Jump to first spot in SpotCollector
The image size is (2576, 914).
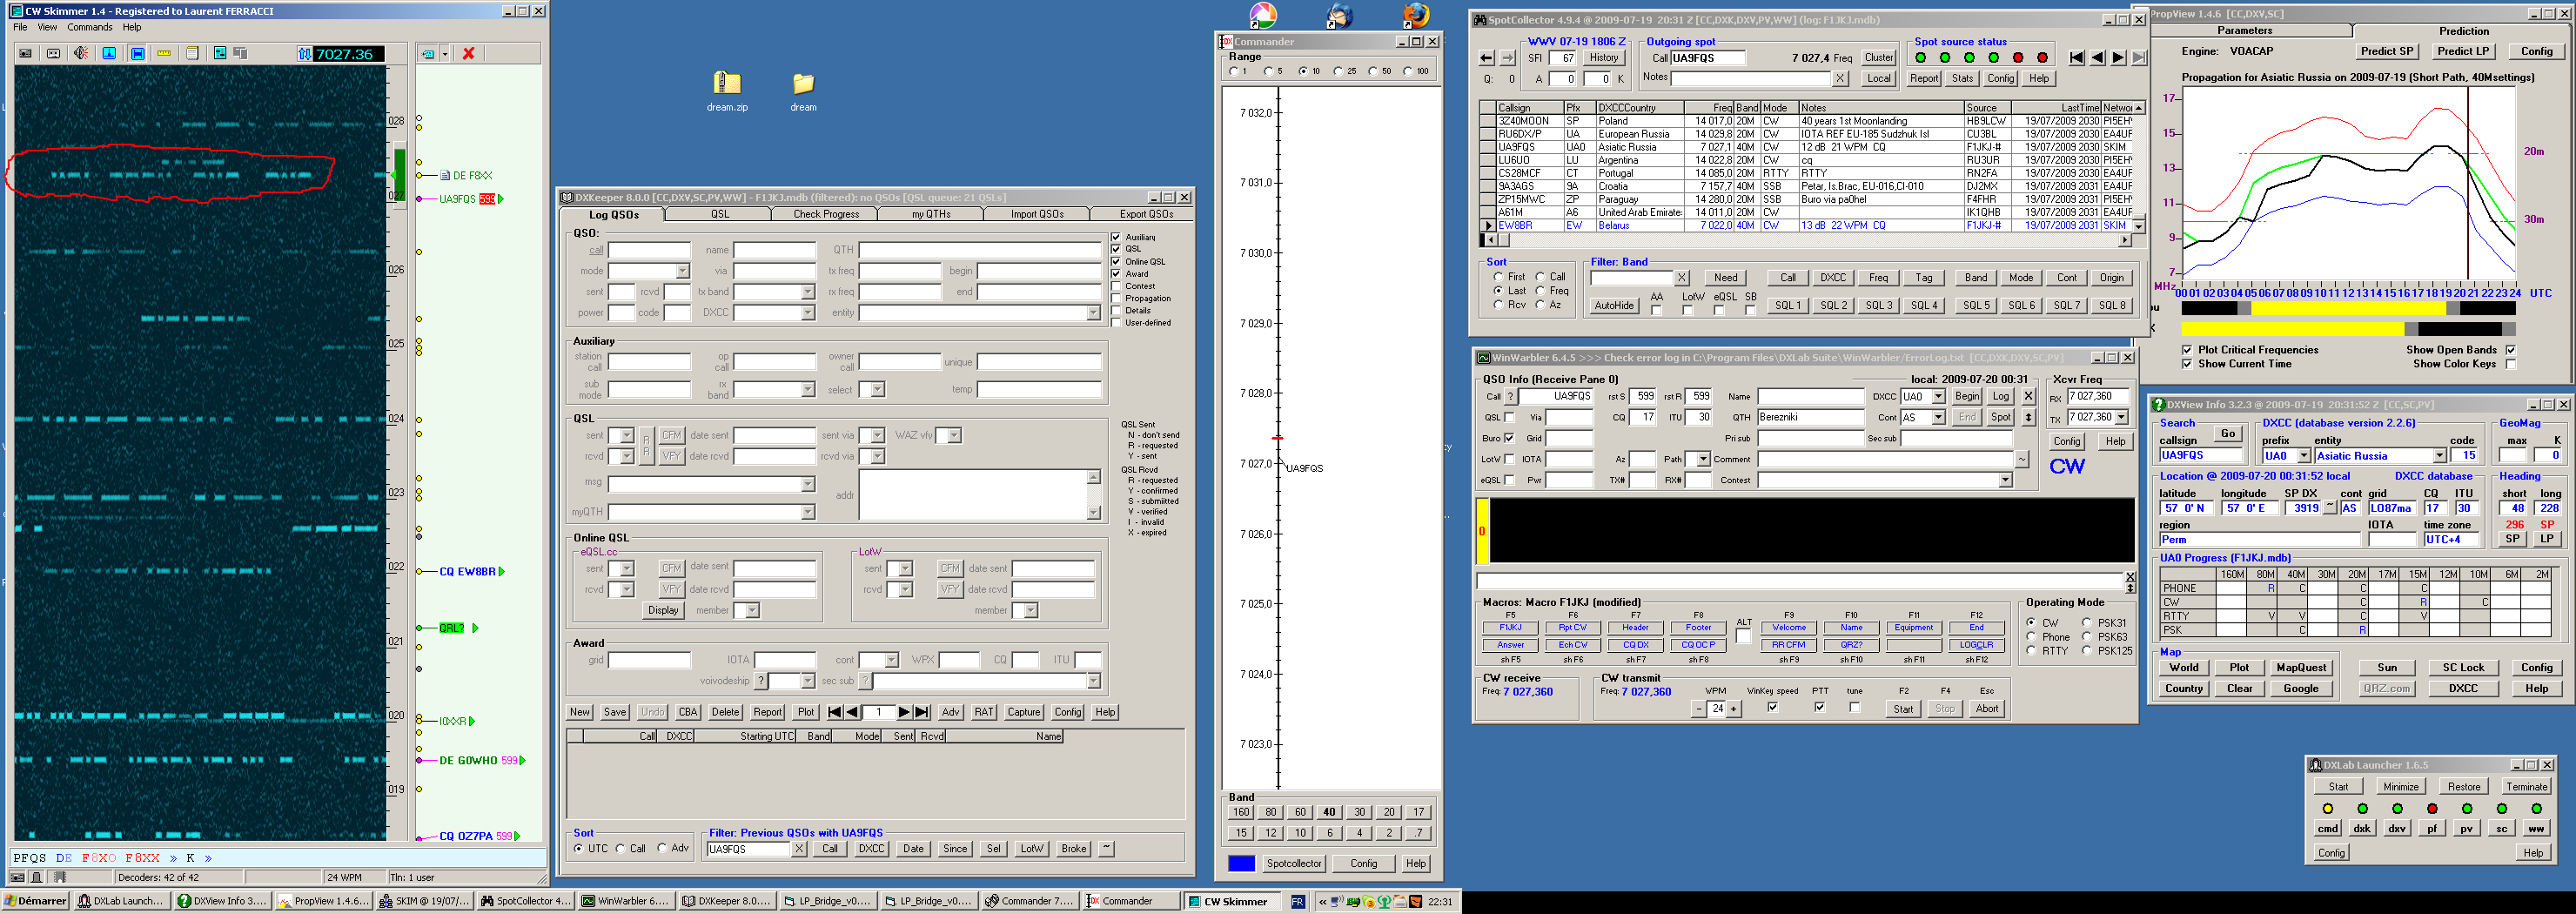coord(2076,58)
